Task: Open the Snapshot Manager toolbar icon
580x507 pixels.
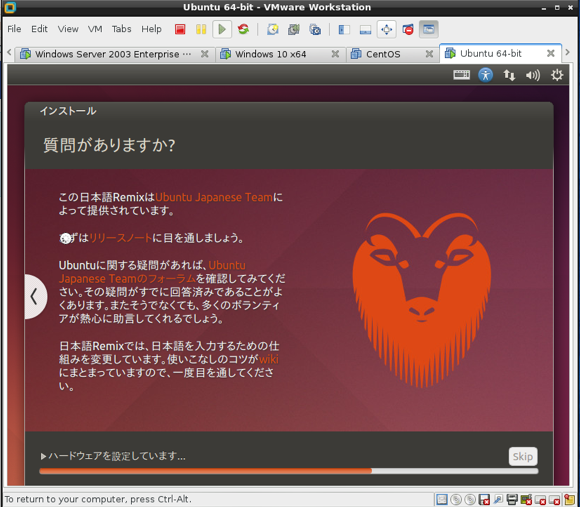Action: pyautogui.click(x=315, y=29)
